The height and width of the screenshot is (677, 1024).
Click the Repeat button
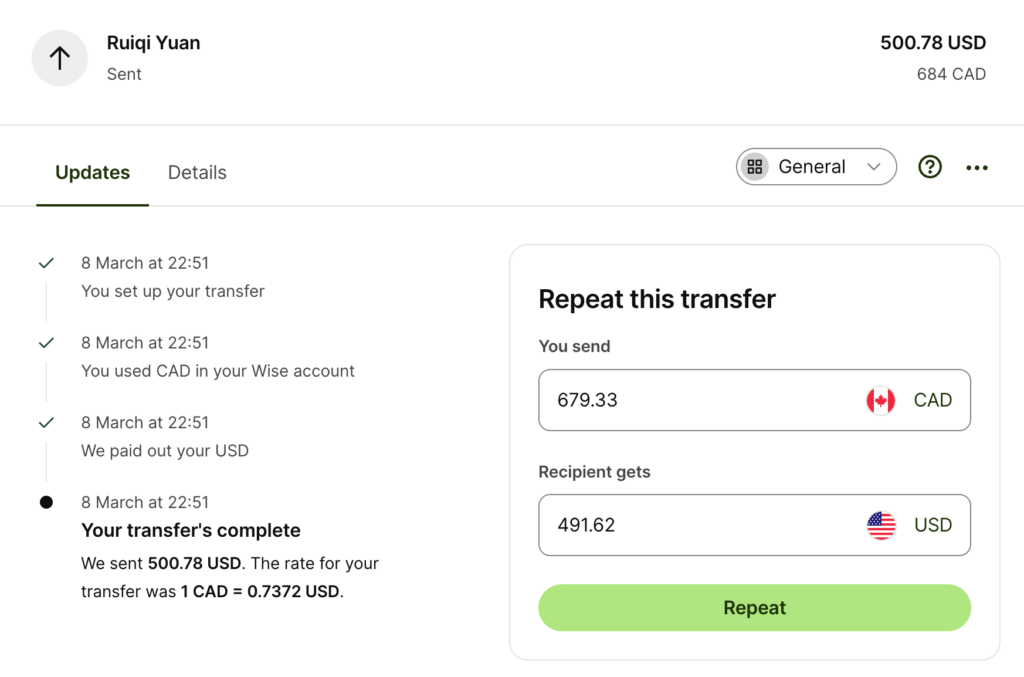click(754, 607)
